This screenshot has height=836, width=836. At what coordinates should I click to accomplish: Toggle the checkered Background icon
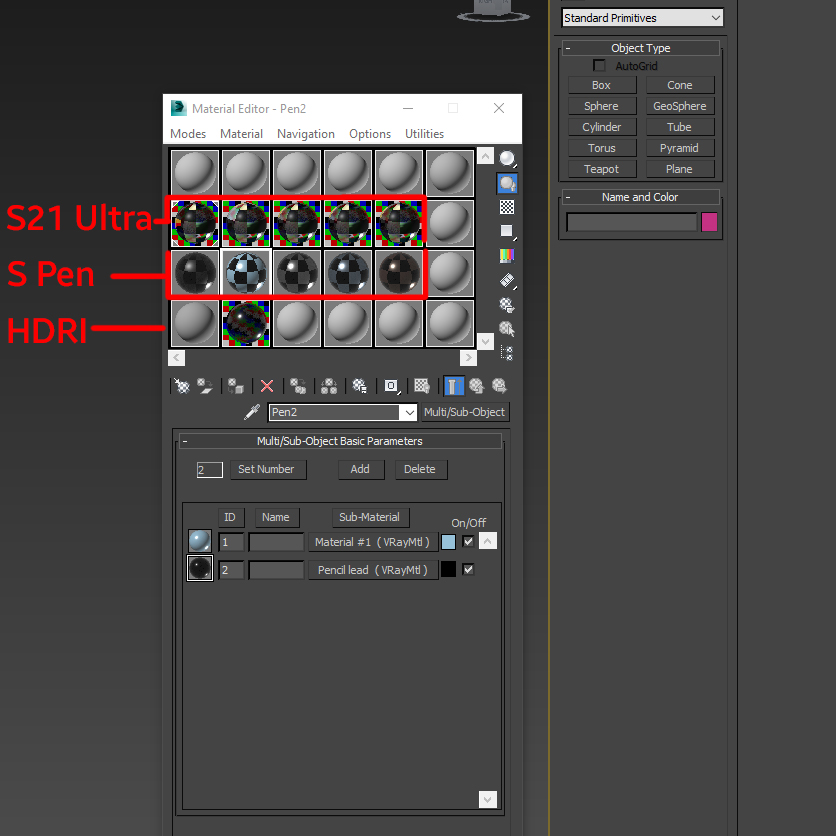click(x=507, y=207)
